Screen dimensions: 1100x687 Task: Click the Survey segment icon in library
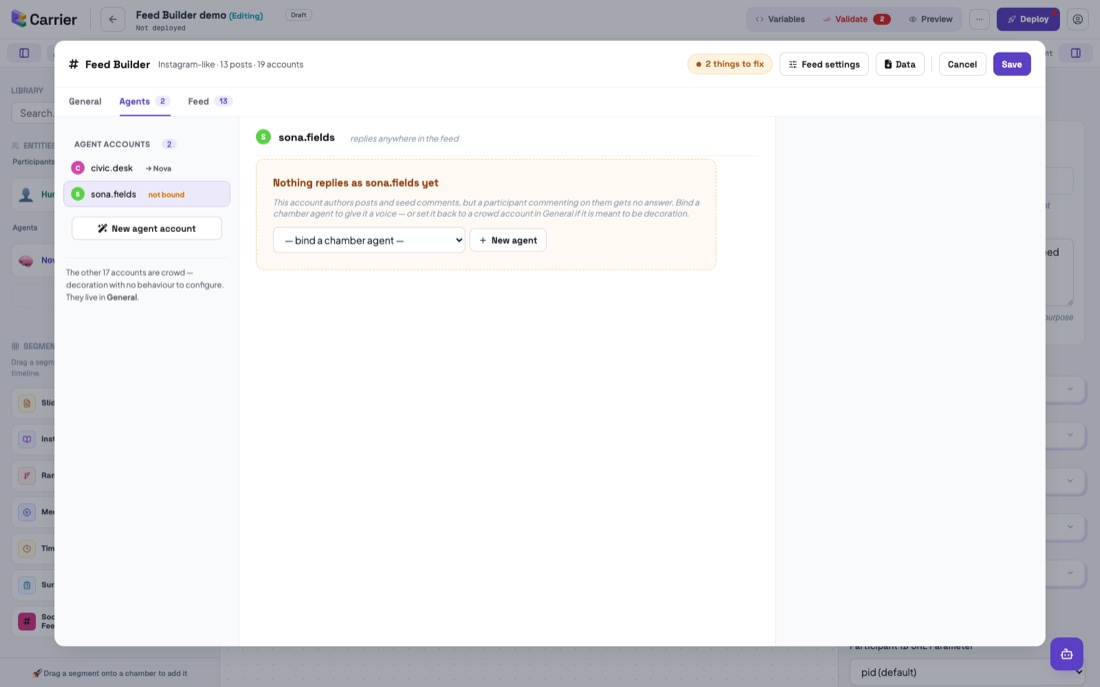pos(27,585)
